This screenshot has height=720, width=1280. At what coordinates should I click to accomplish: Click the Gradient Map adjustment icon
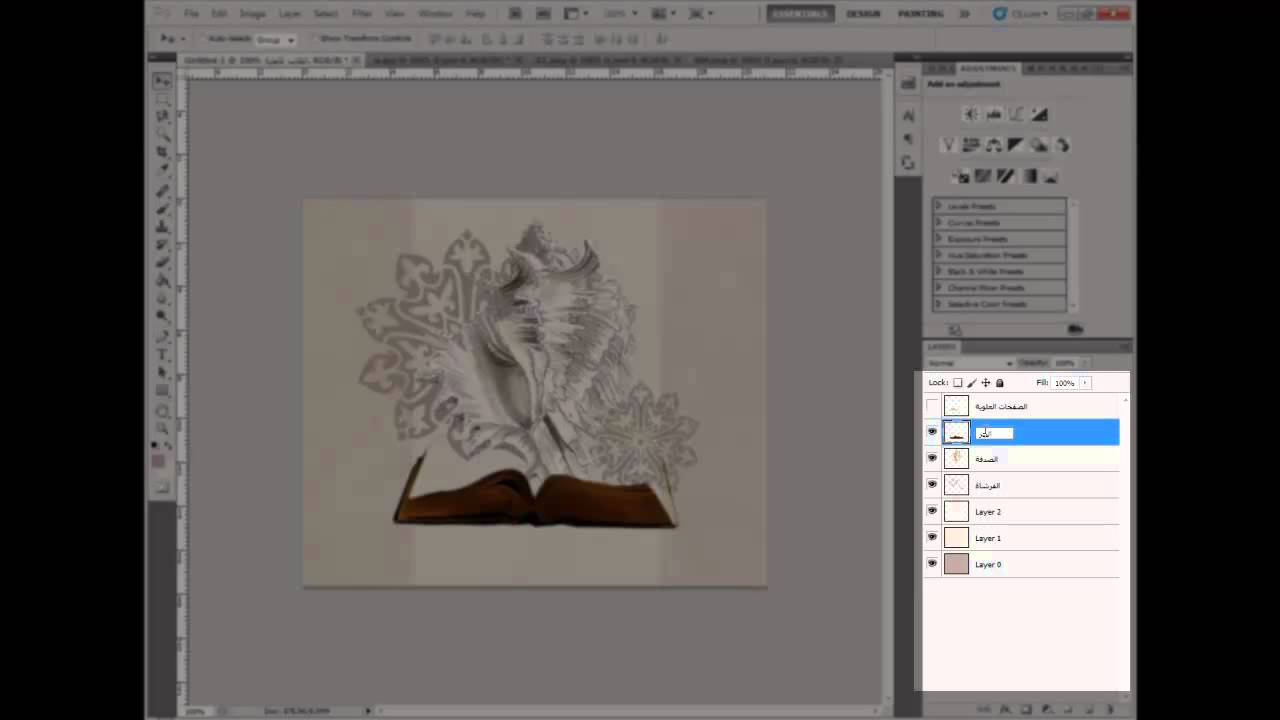click(1029, 176)
